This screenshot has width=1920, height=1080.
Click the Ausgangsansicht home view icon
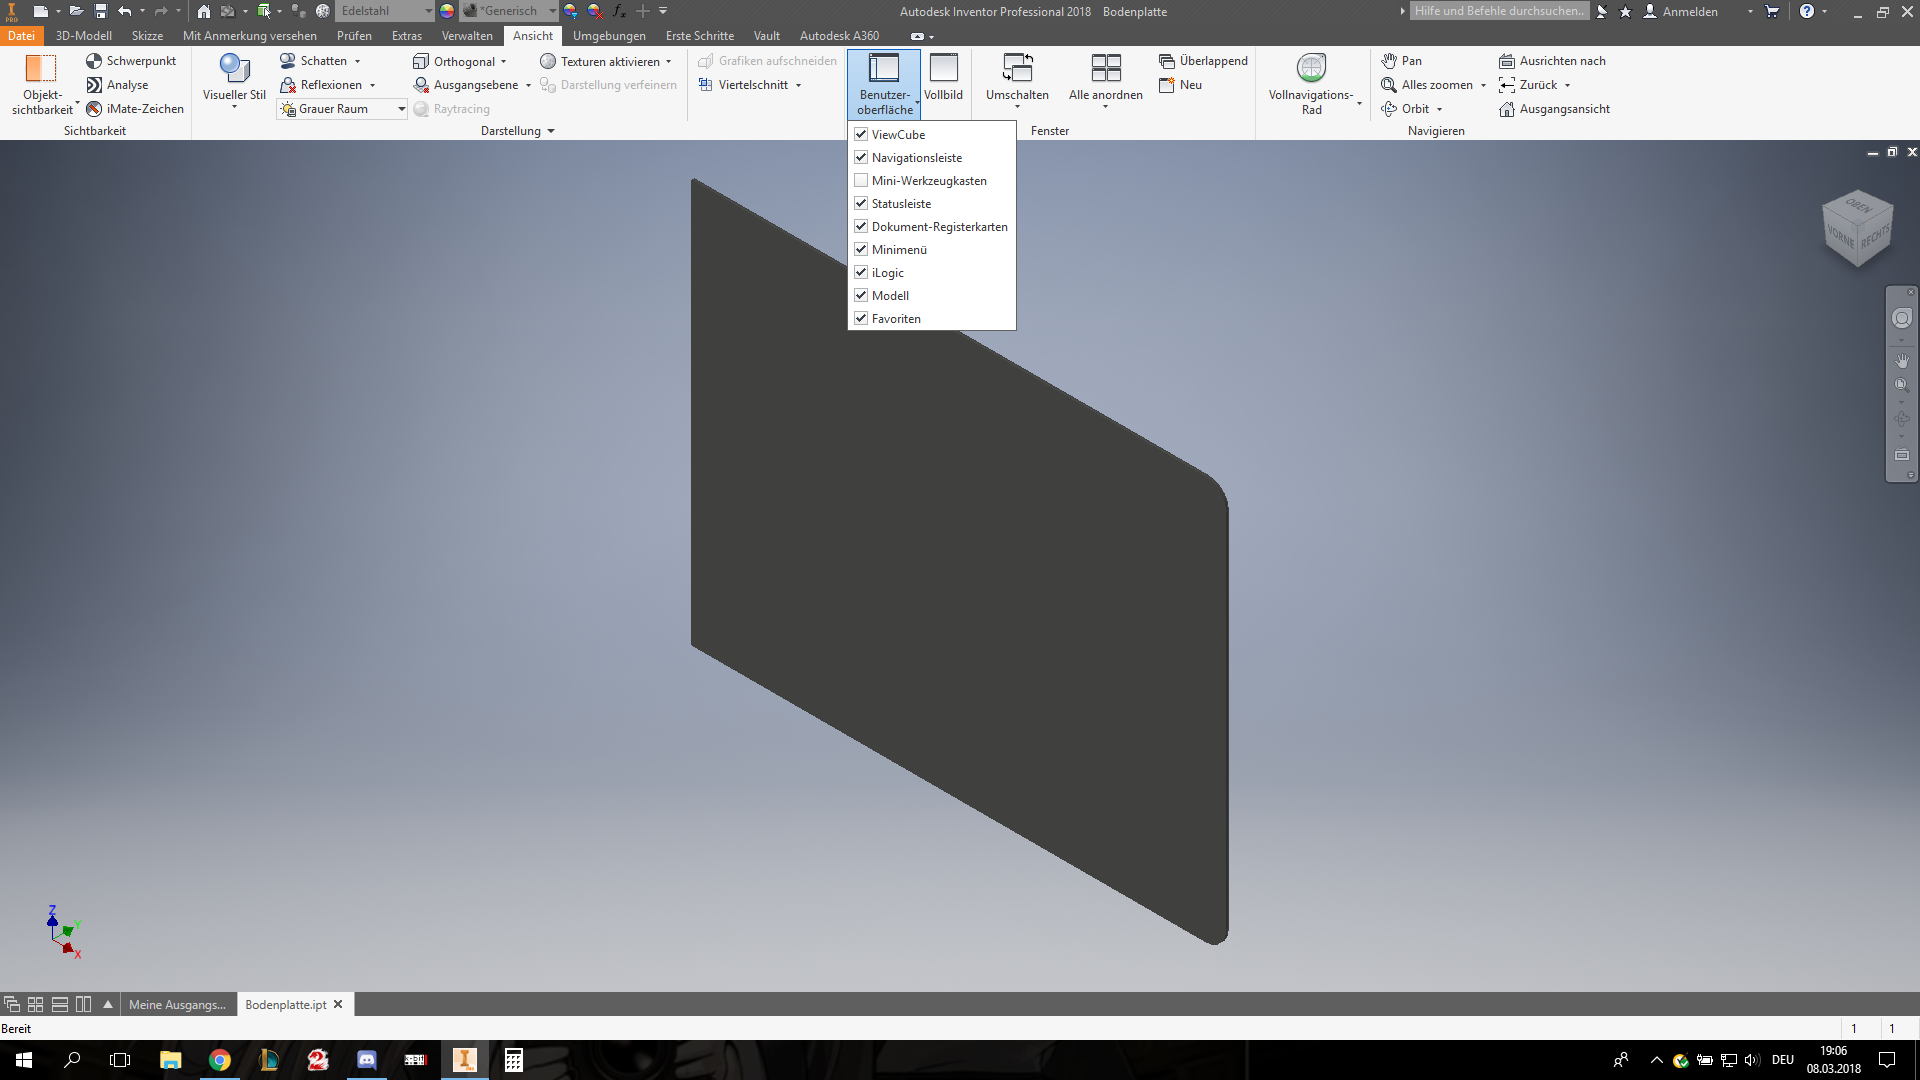click(1507, 109)
